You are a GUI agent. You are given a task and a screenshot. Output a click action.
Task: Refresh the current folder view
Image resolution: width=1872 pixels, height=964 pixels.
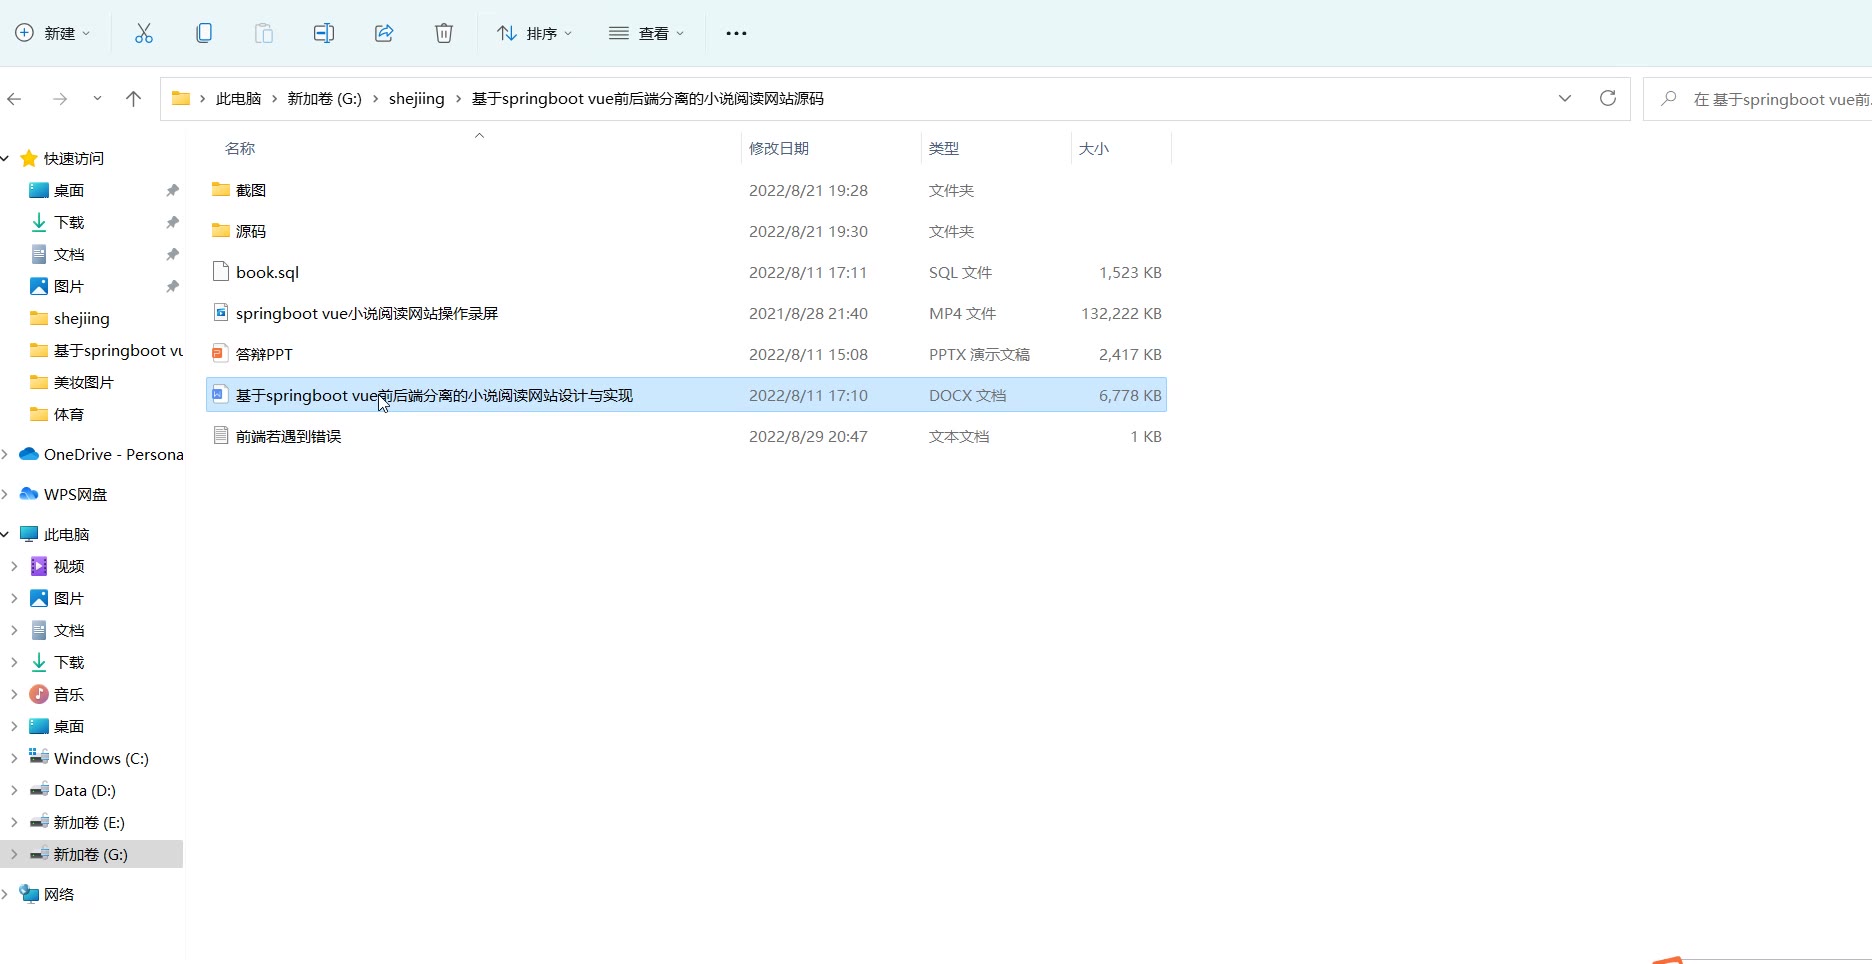coord(1608,98)
